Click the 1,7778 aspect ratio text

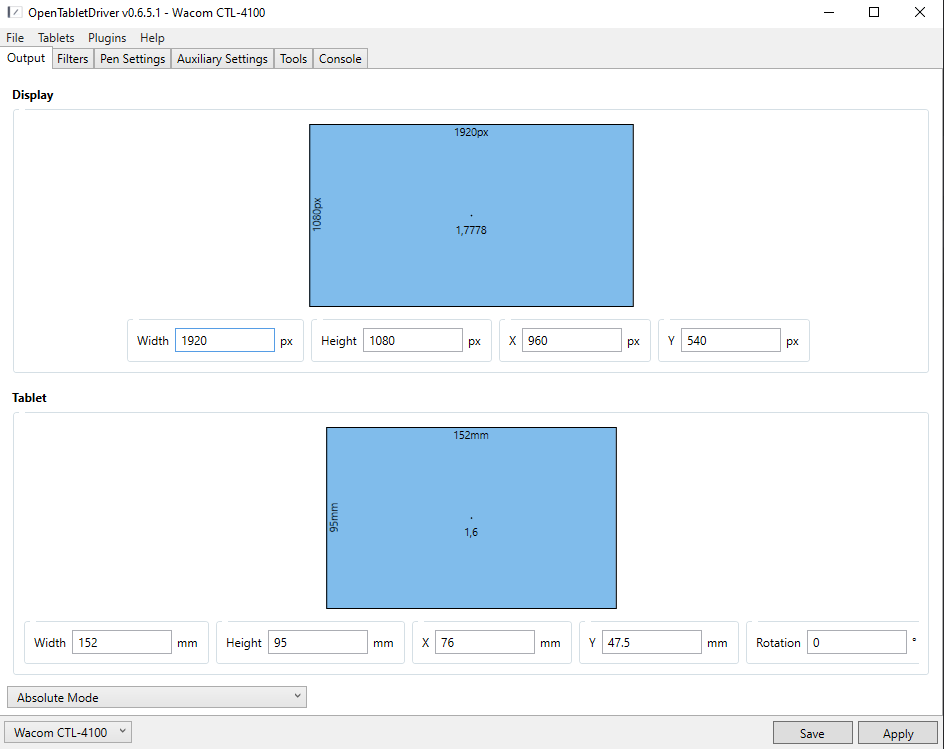(x=471, y=230)
